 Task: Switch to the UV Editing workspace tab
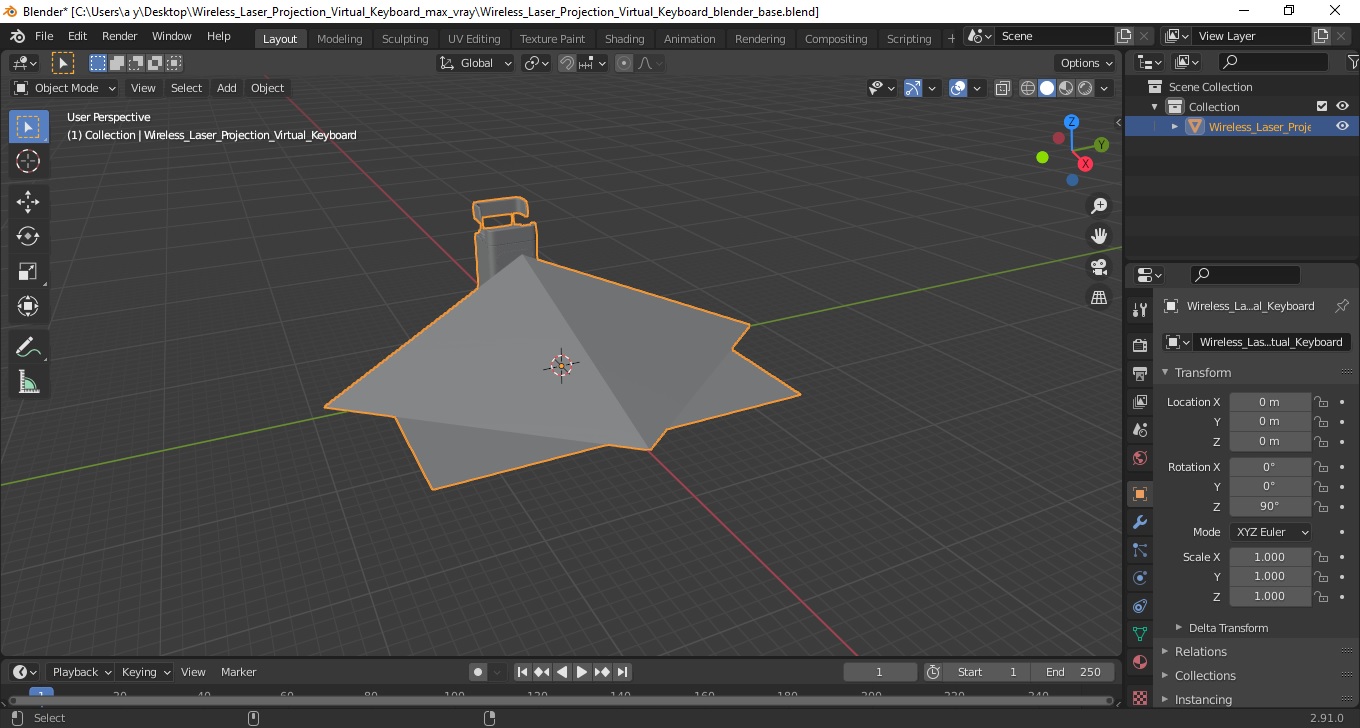(474, 39)
